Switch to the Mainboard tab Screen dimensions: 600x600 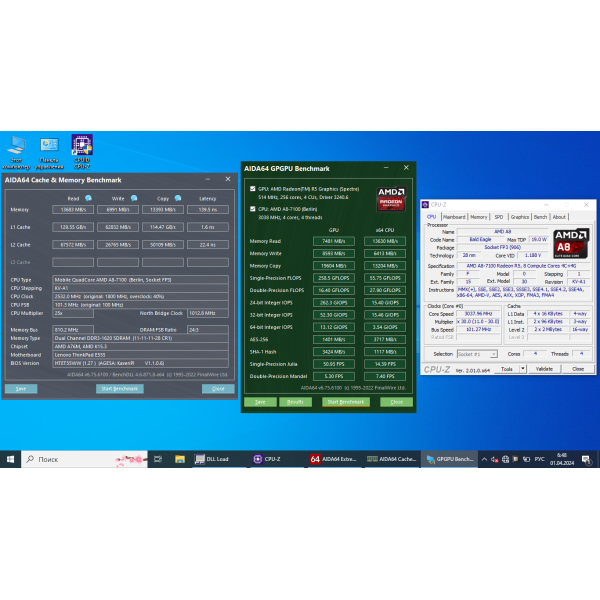click(x=454, y=217)
